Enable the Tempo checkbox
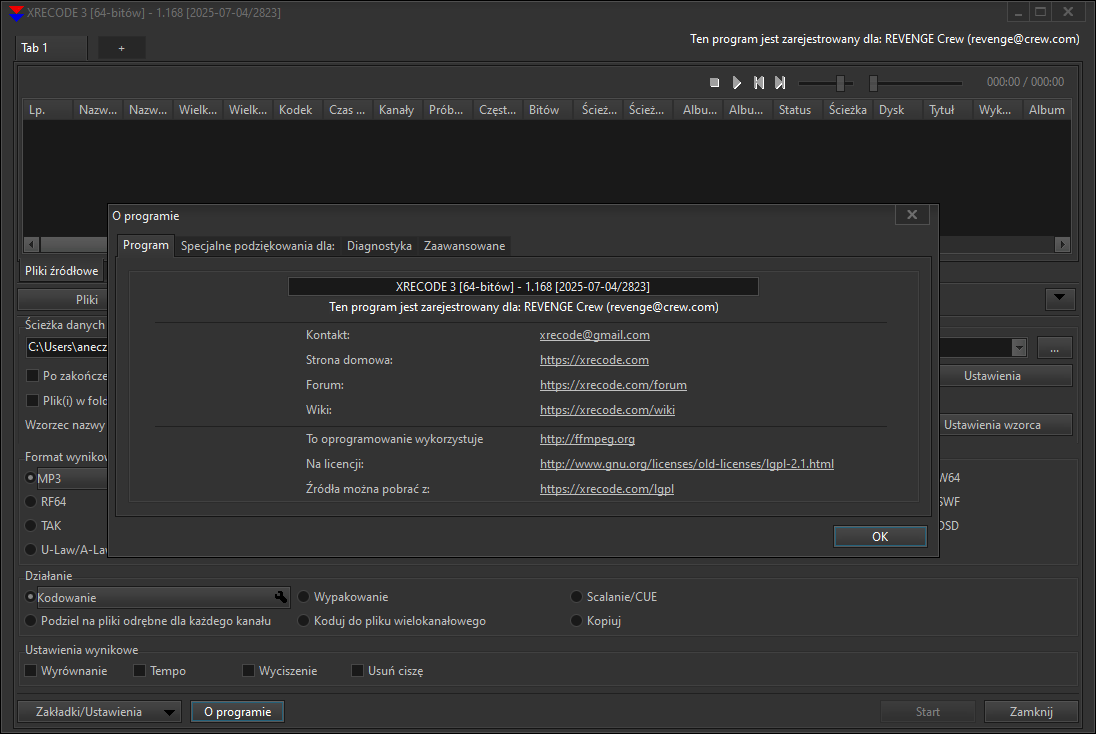The height and width of the screenshot is (734, 1096). click(x=139, y=670)
